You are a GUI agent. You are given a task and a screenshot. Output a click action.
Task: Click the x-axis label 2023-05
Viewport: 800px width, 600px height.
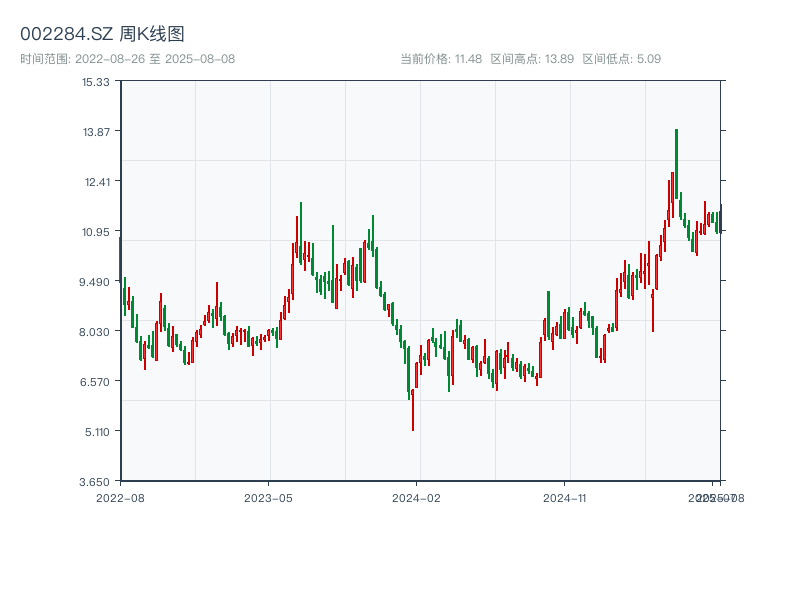pyautogui.click(x=268, y=498)
